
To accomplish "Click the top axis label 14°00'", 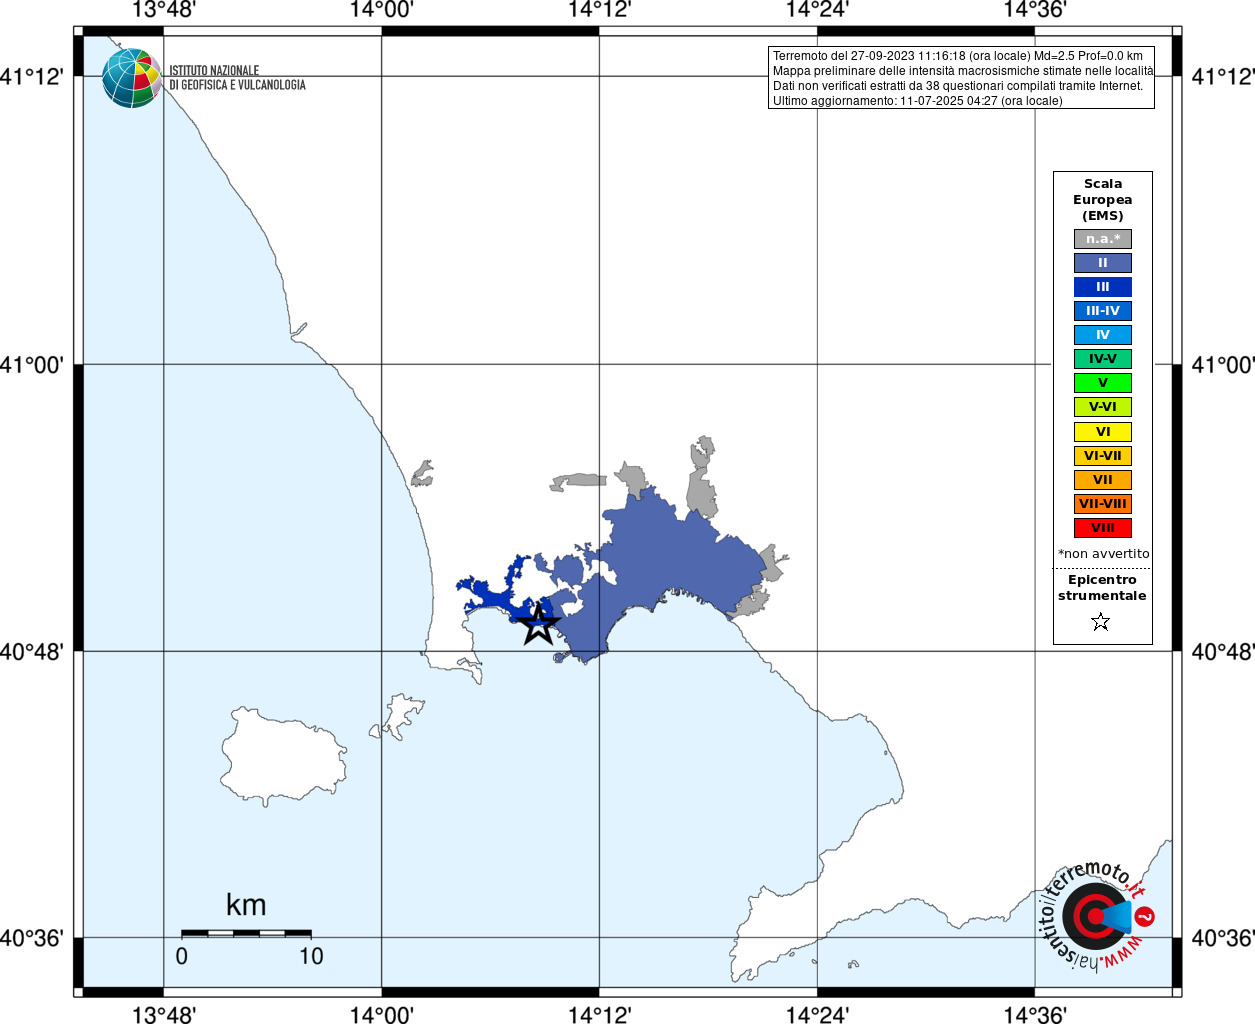I will click(x=382, y=10).
